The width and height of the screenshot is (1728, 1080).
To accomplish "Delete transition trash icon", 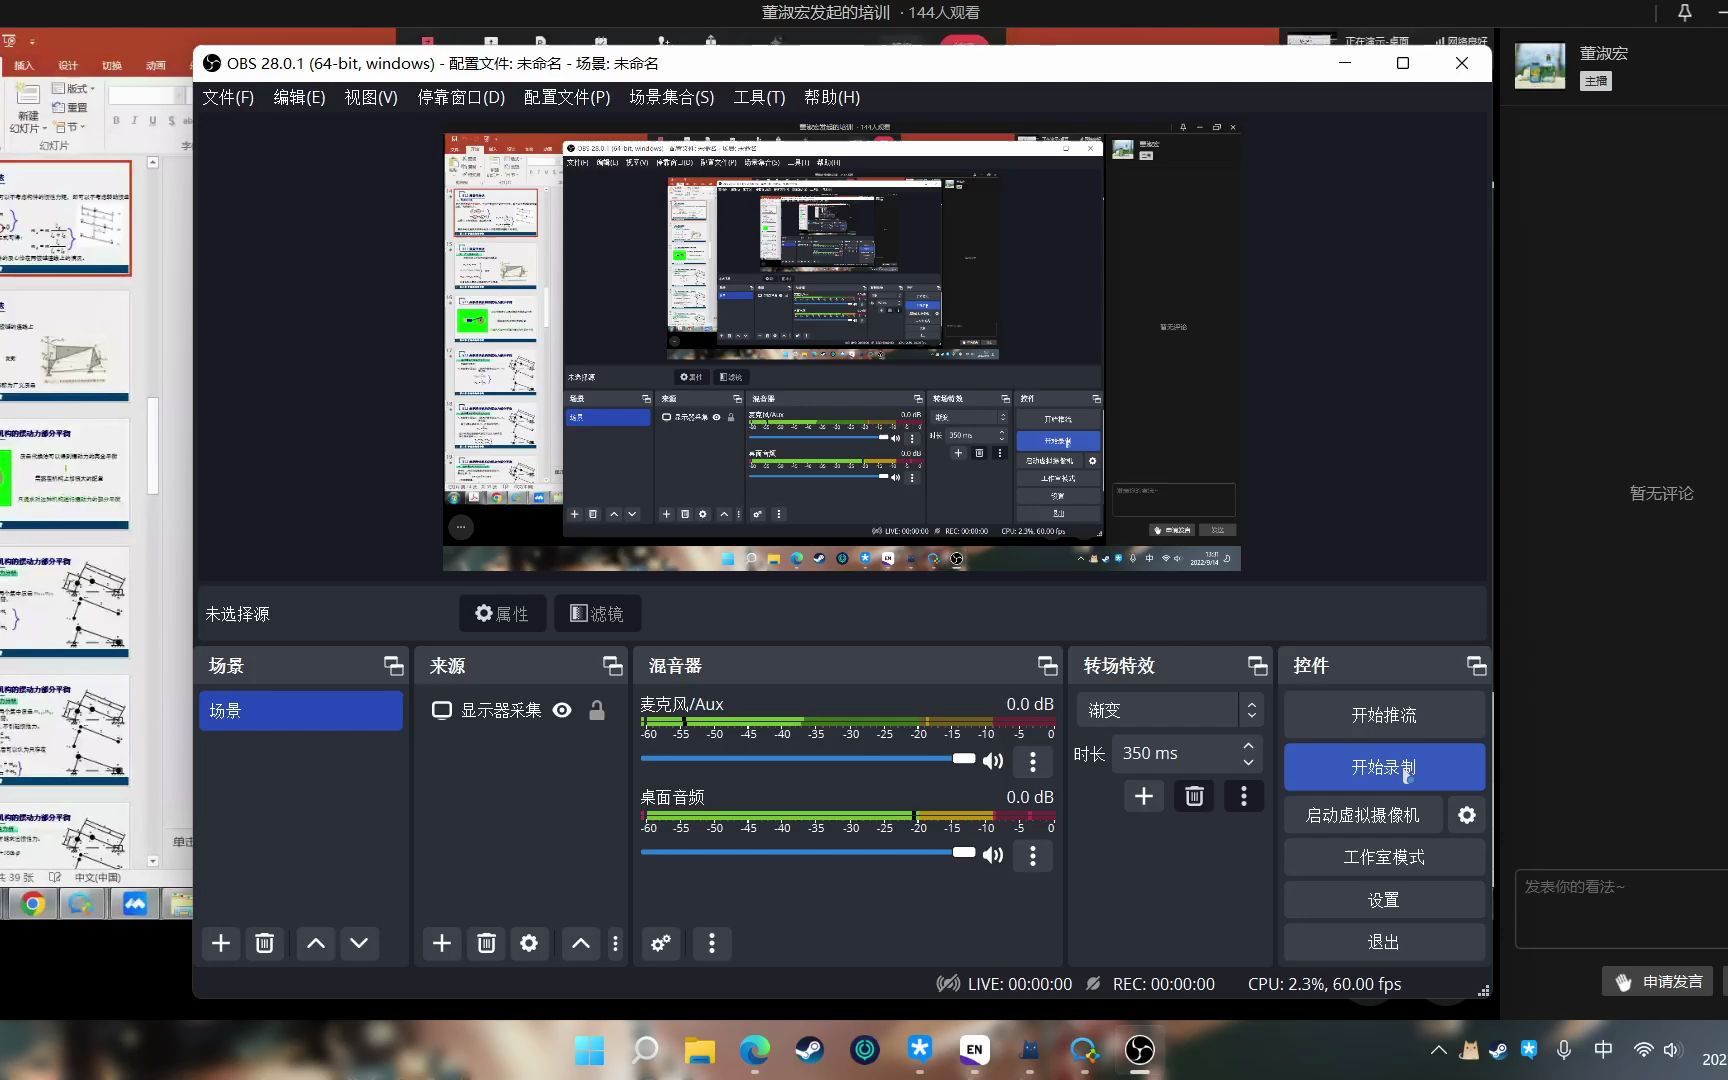I will pos(1194,796).
